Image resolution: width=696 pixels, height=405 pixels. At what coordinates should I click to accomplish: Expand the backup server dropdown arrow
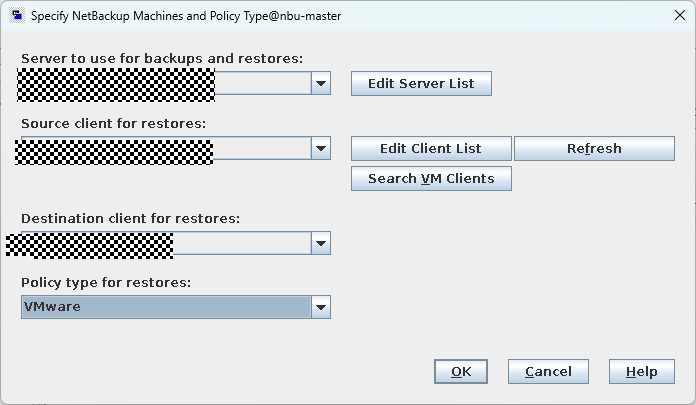pos(320,84)
